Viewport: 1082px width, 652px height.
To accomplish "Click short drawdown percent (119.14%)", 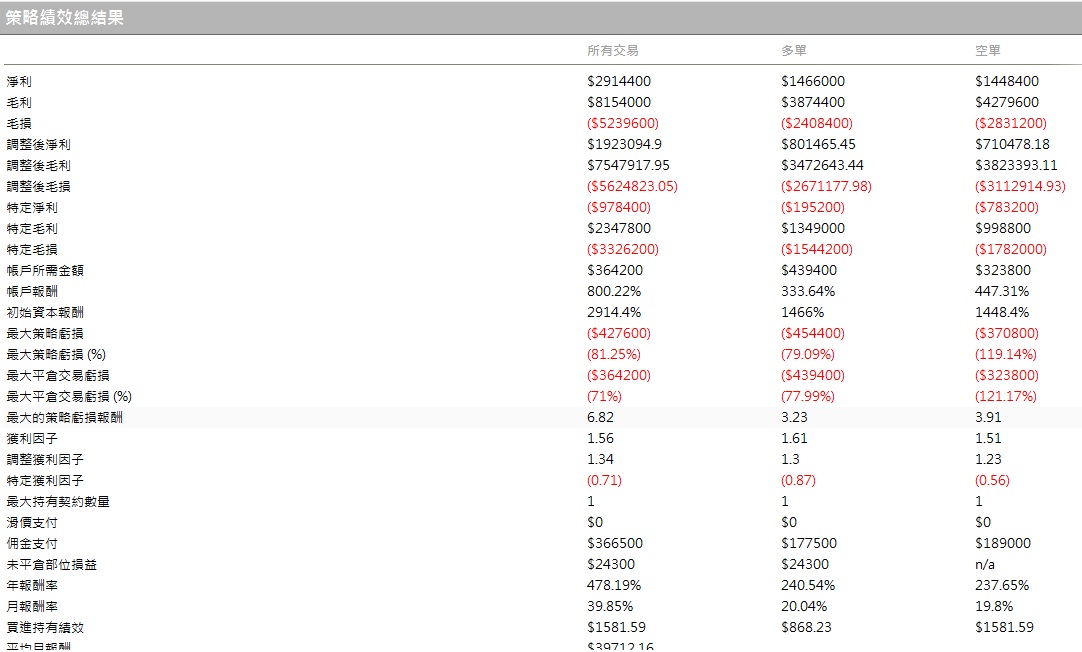I will (x=1006, y=355).
